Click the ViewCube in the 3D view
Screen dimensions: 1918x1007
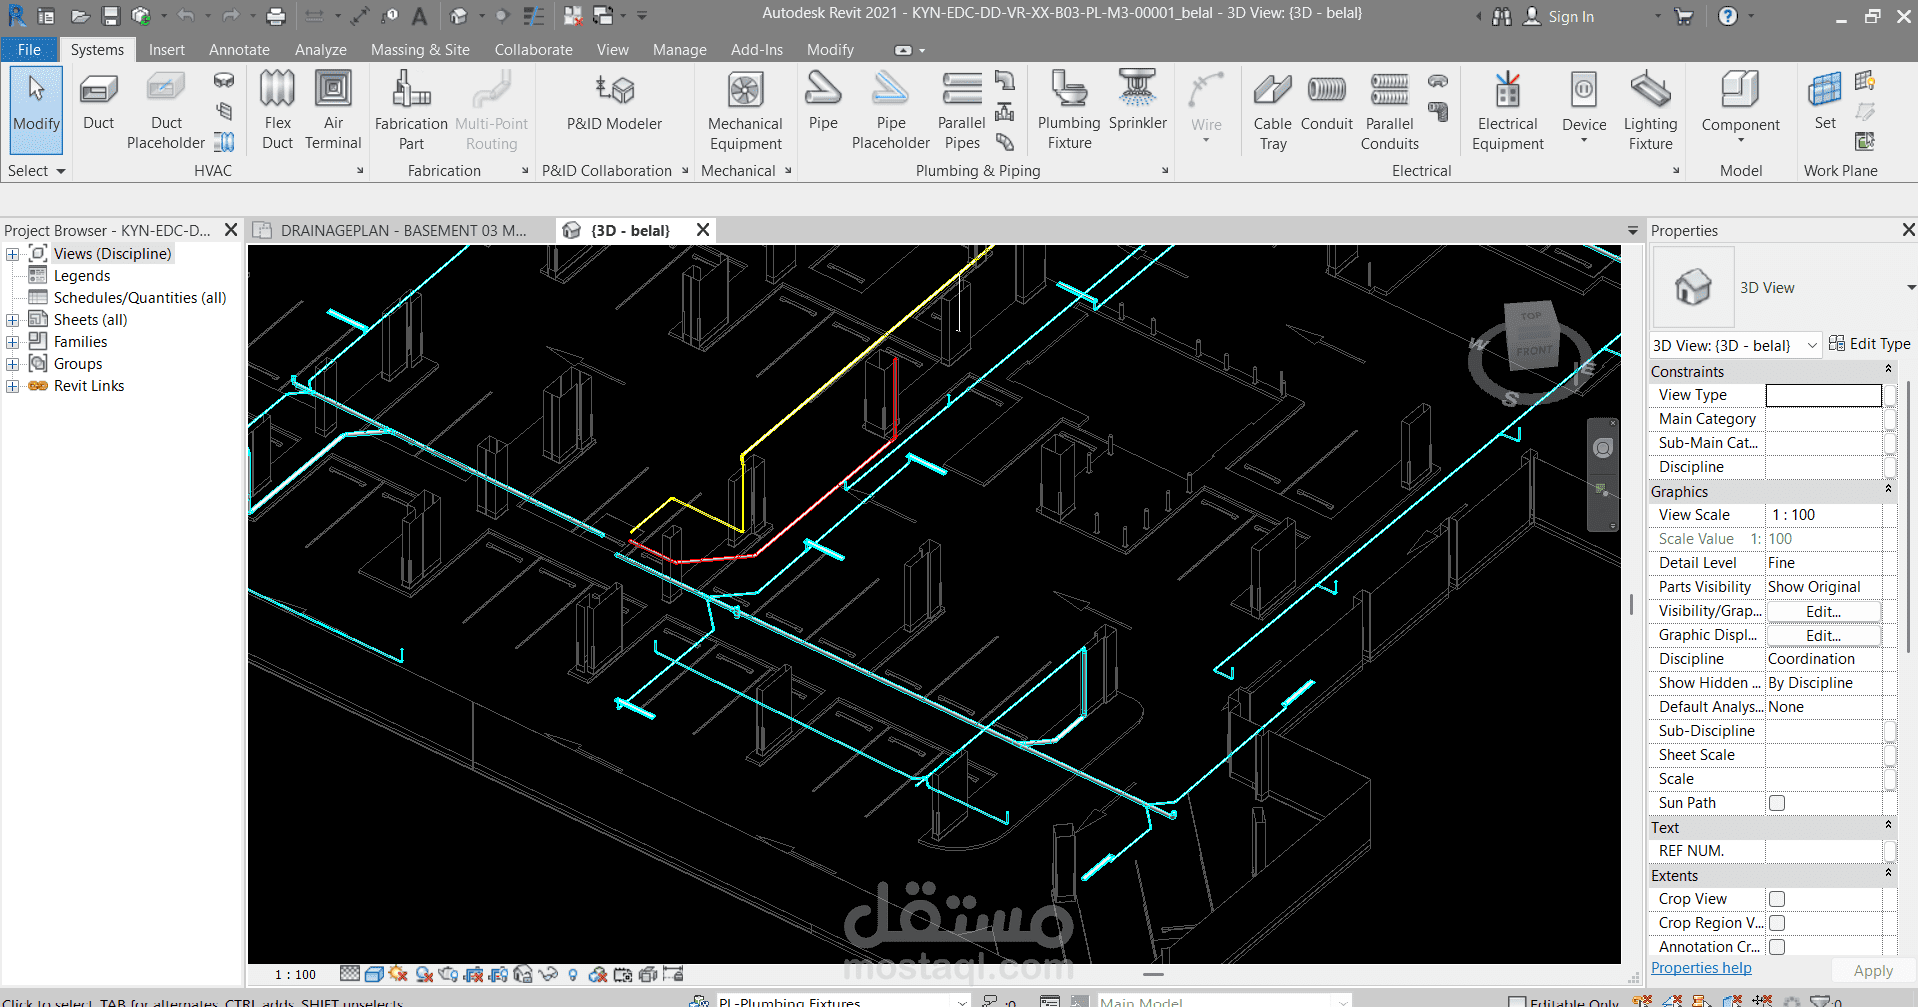coord(1532,336)
